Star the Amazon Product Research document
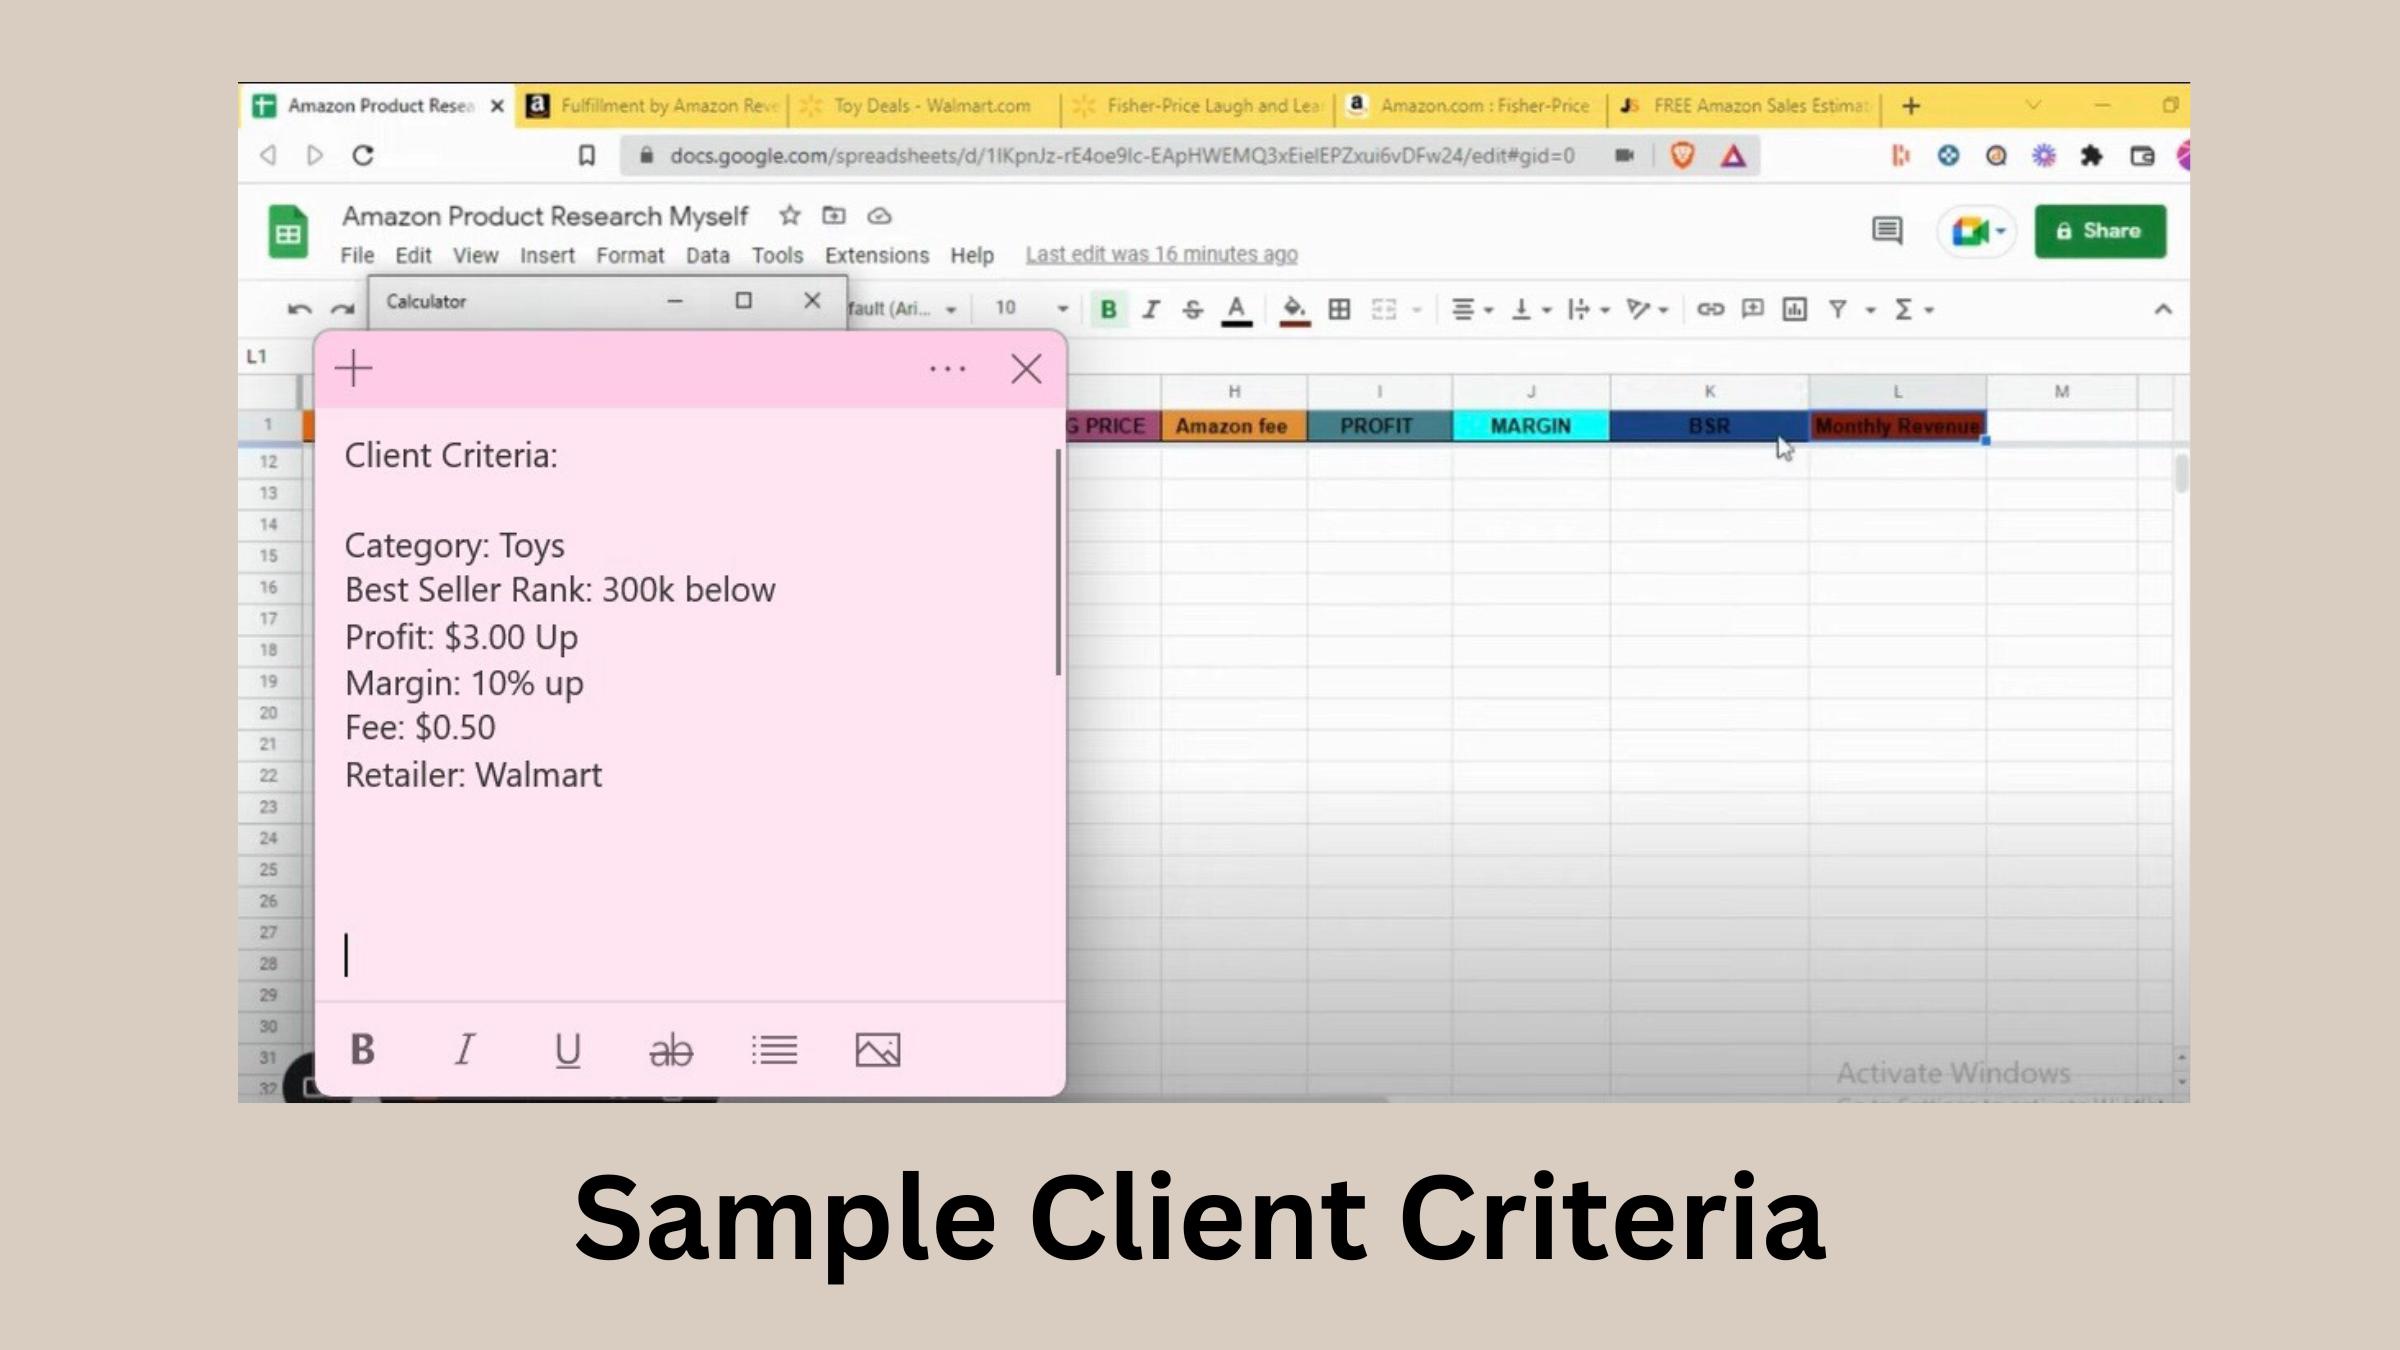Screen dimensions: 2400x1350 point(789,215)
